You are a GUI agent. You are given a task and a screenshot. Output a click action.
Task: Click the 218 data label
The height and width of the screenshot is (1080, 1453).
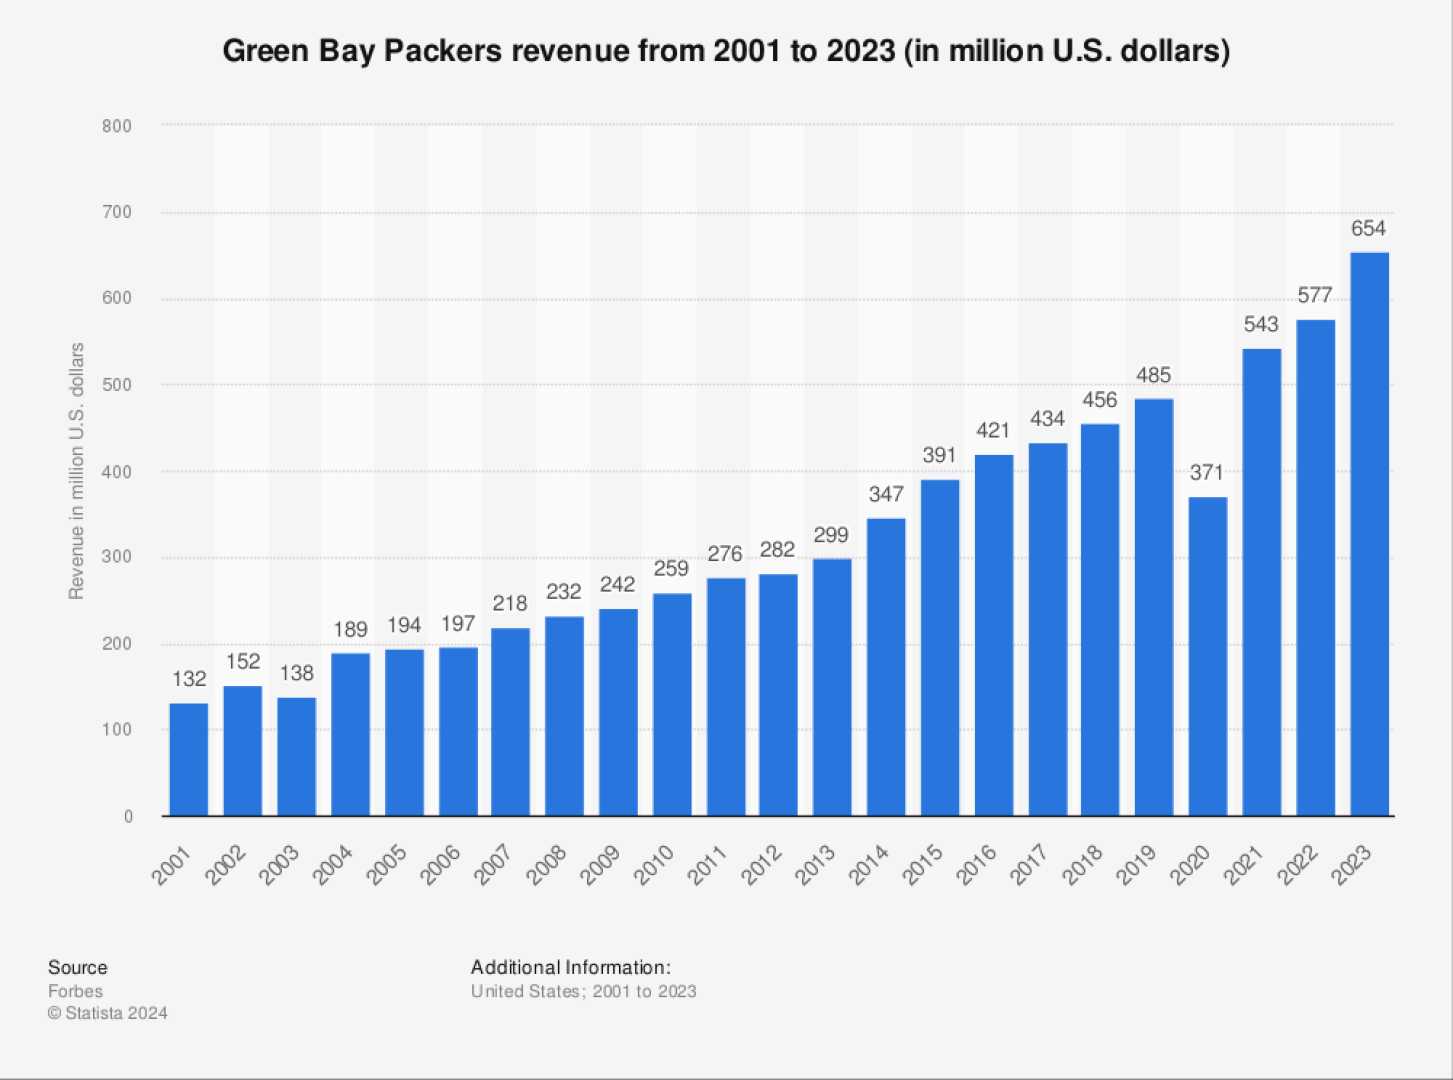pos(510,603)
